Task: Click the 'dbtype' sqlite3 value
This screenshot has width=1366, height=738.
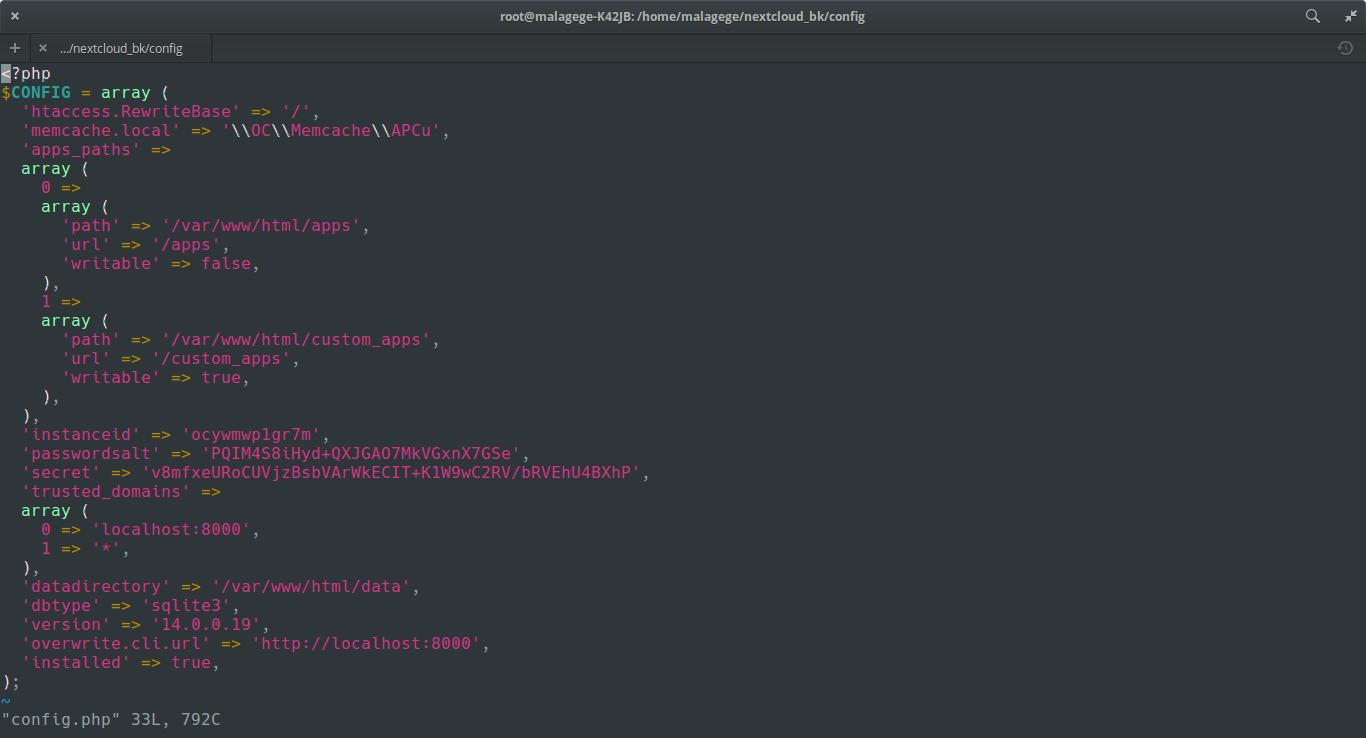Action: click(191, 606)
